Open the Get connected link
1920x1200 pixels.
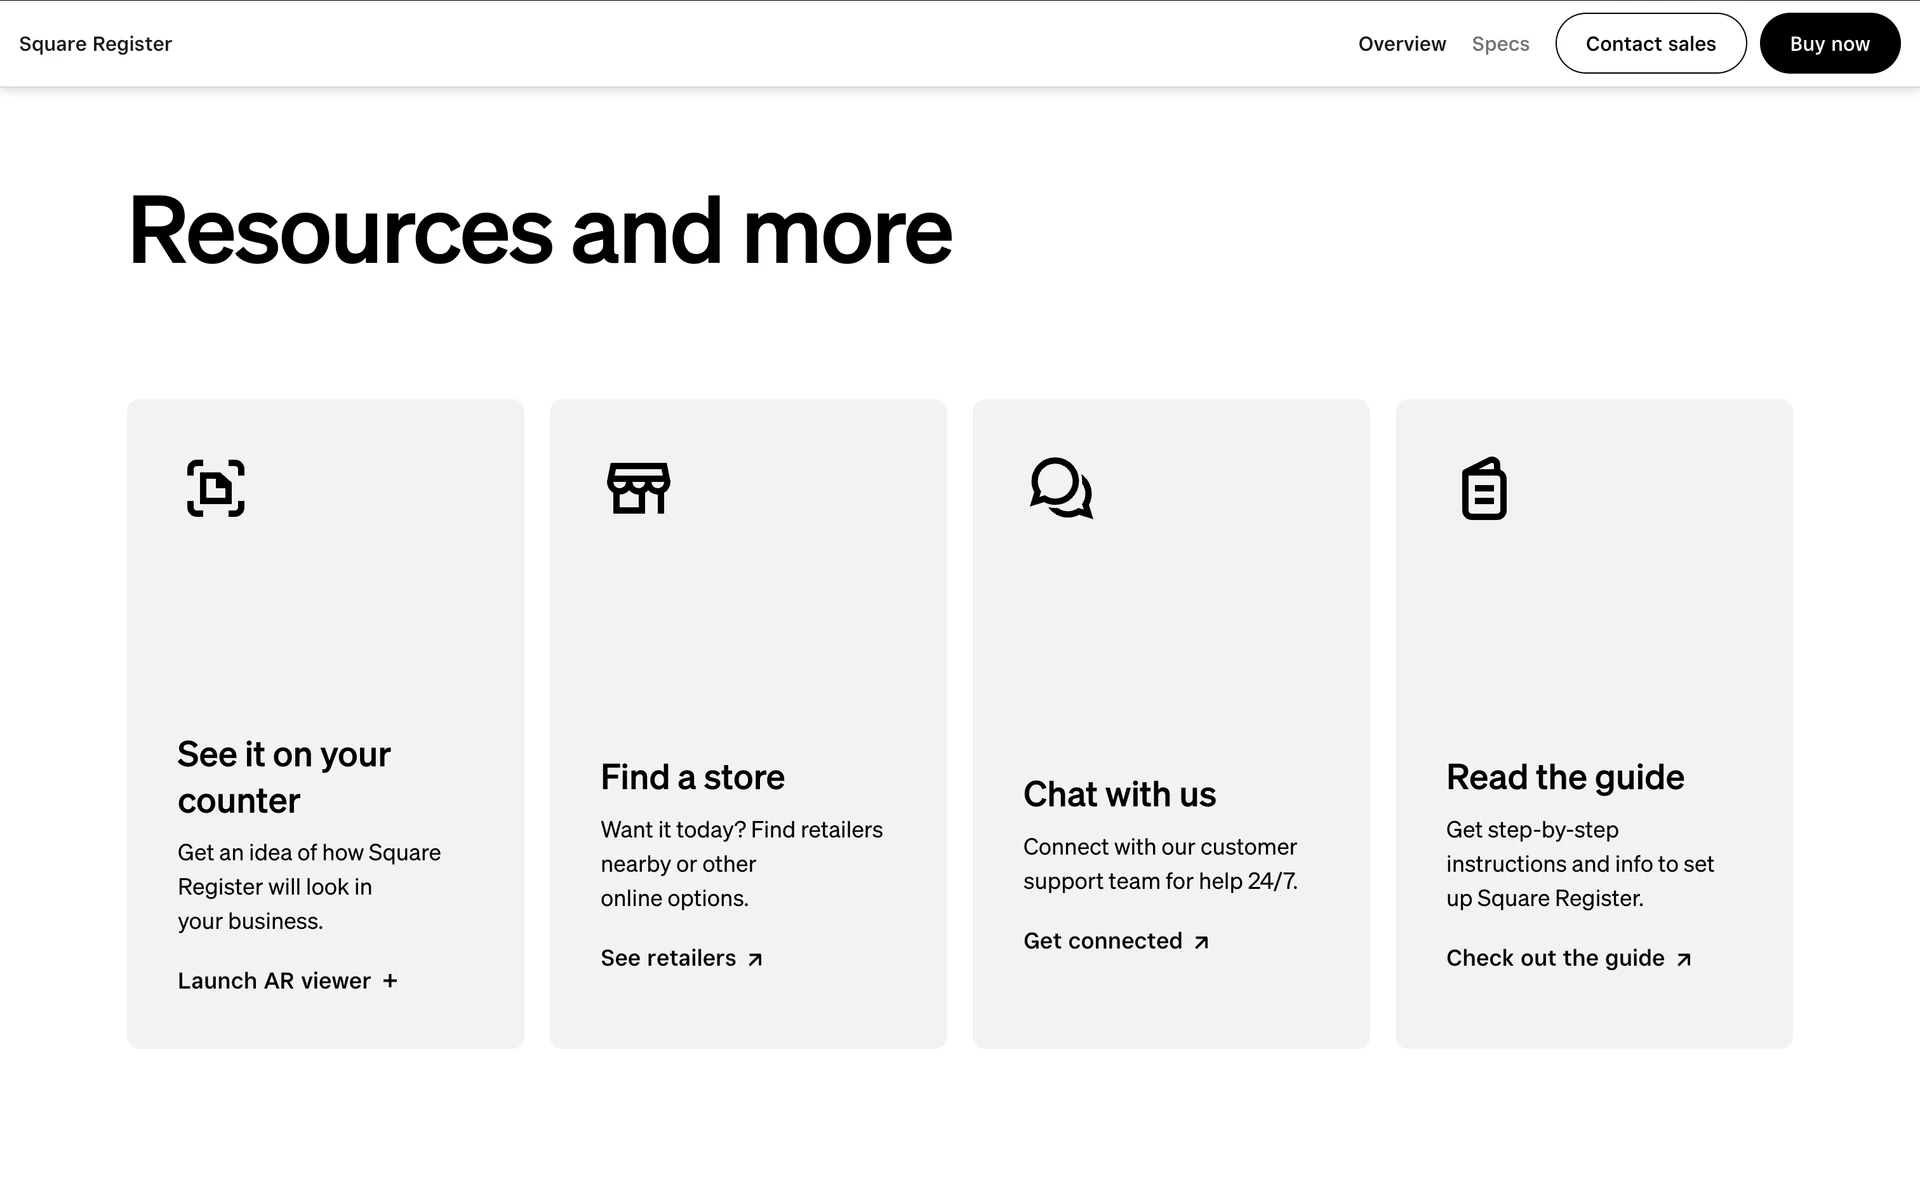(1102, 941)
